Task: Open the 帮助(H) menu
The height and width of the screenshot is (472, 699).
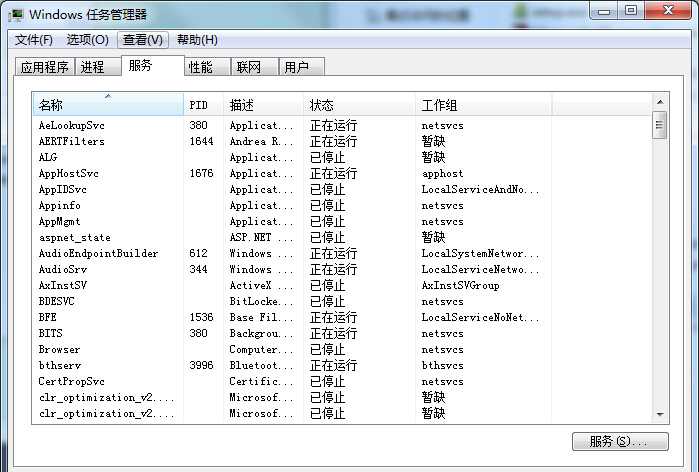Action: [x=197, y=40]
